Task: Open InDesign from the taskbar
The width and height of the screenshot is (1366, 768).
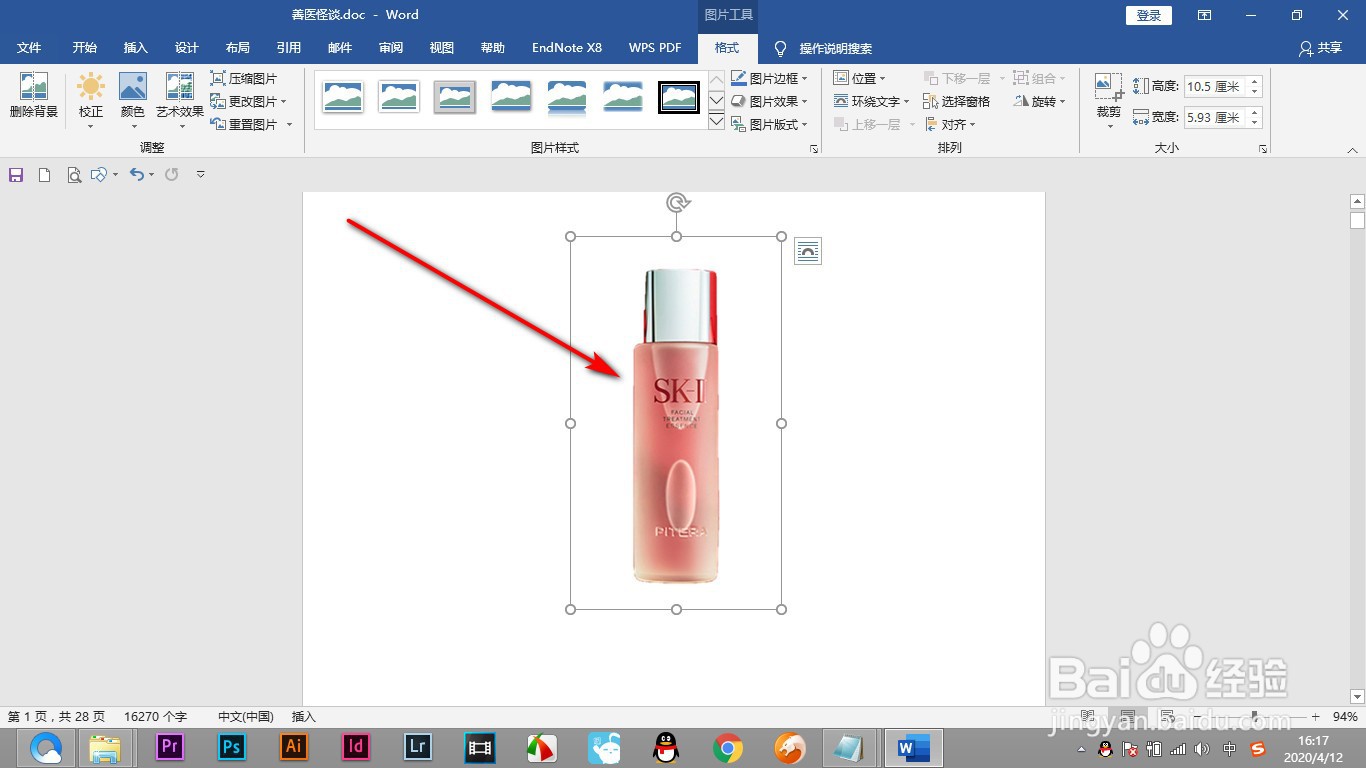Action: click(355, 747)
